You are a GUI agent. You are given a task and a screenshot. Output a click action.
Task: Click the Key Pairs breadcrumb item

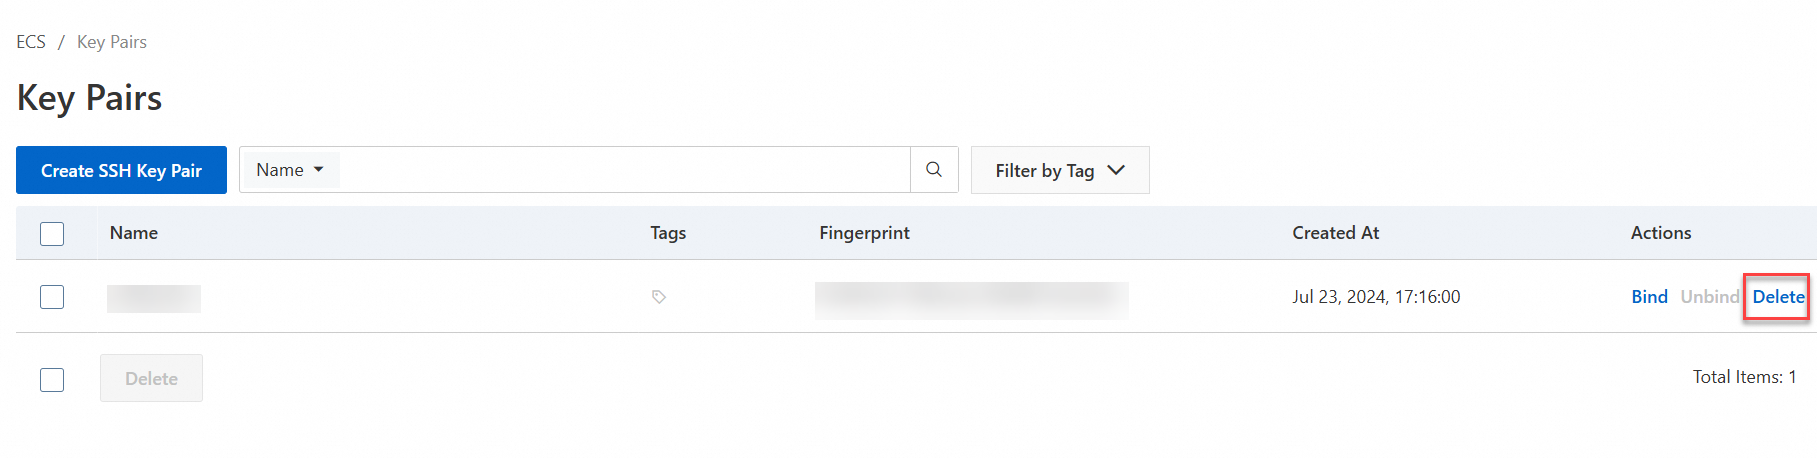(x=112, y=42)
